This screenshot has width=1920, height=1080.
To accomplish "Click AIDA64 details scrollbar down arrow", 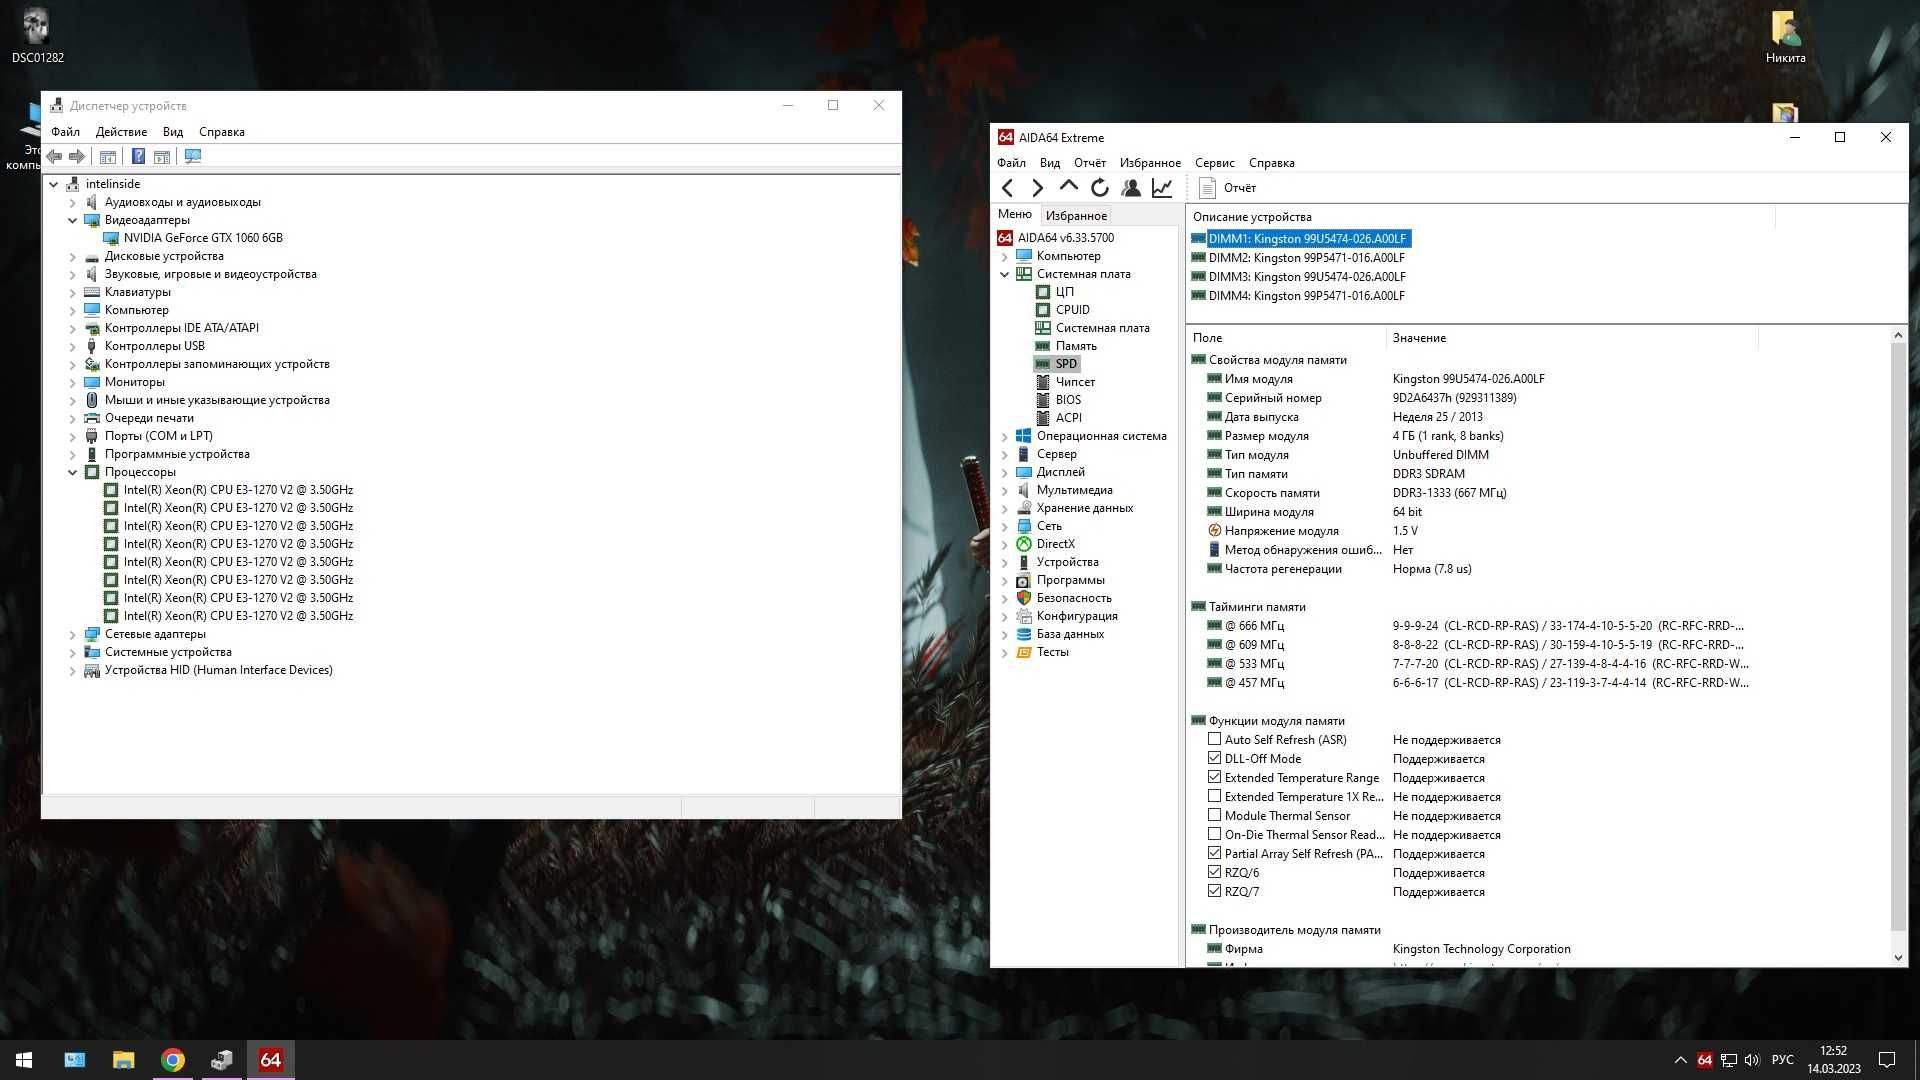I will coord(1898,957).
